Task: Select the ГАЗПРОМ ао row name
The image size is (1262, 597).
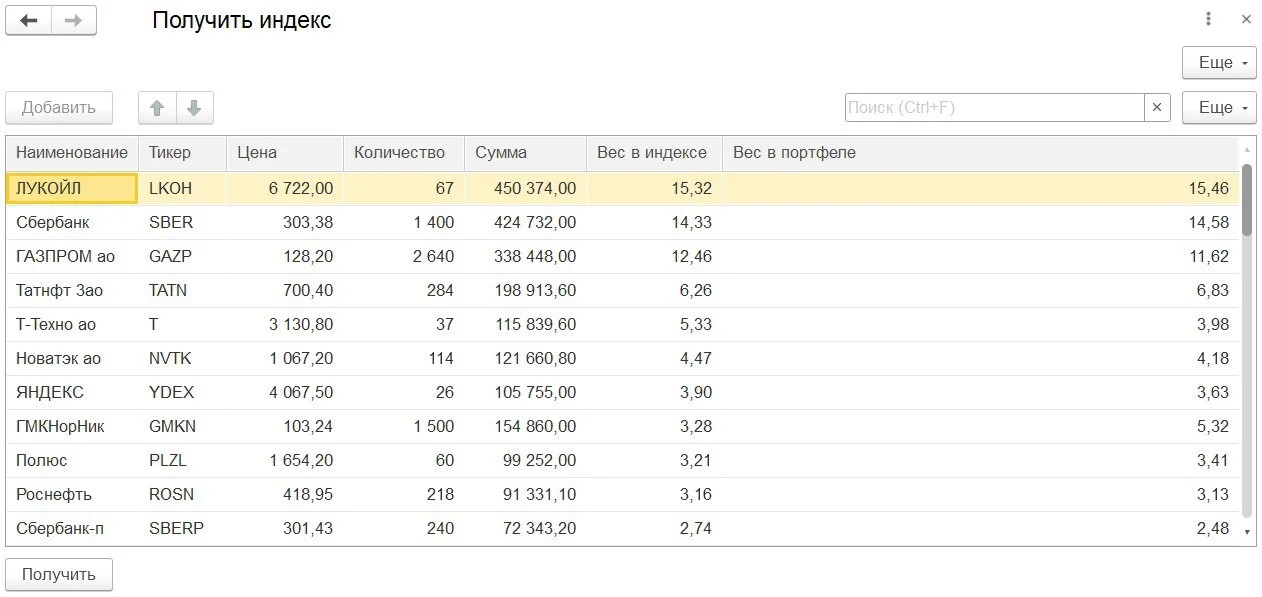Action: (x=72, y=256)
